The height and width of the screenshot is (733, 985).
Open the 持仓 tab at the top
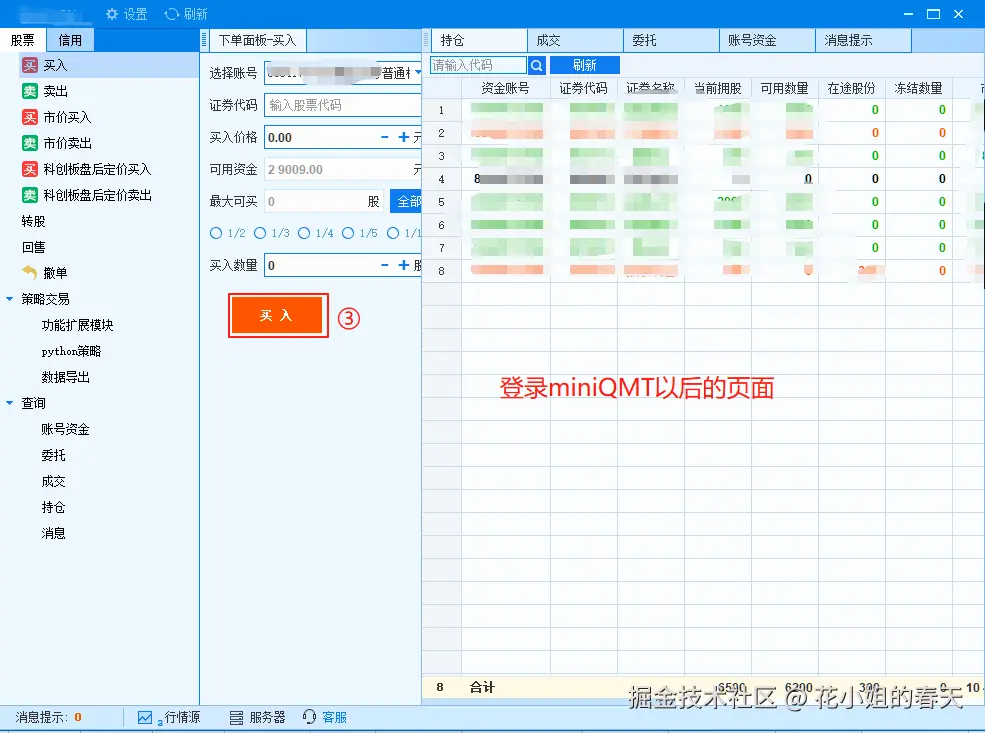point(479,40)
